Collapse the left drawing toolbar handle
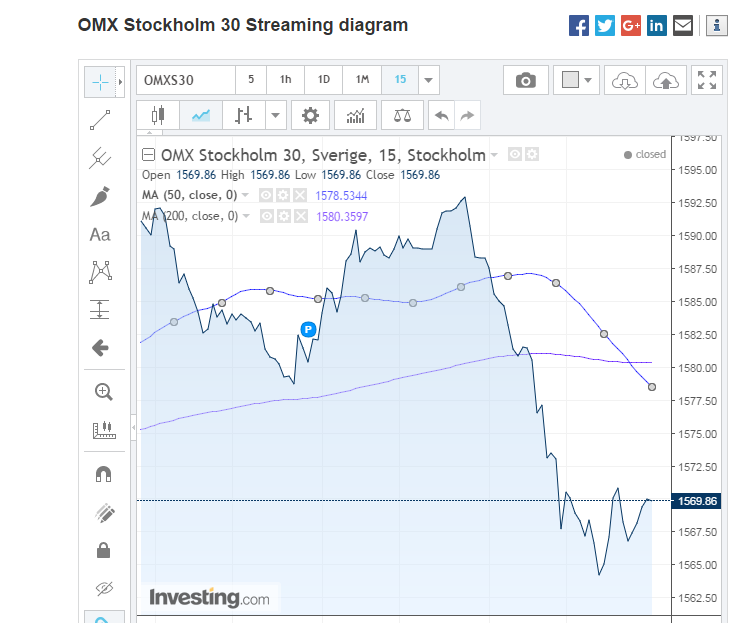Image resolution: width=740 pixels, height=623 pixels. (134, 428)
